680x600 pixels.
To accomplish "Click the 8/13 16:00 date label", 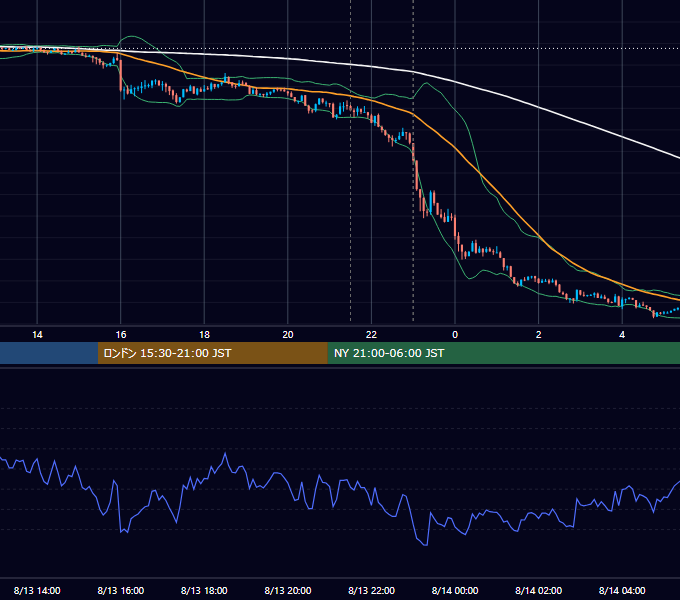I will (121, 590).
